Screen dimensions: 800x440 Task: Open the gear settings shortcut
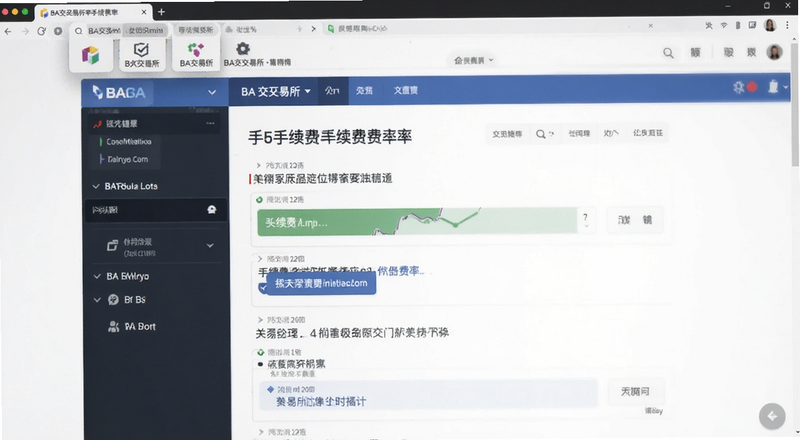point(243,49)
